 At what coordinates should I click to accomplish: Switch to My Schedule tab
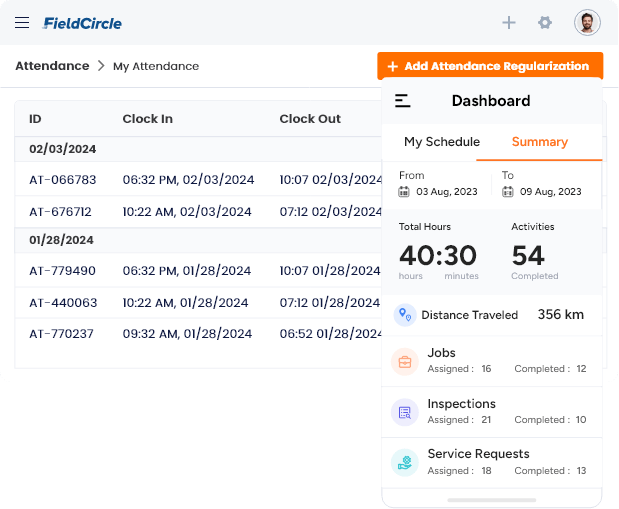click(442, 142)
